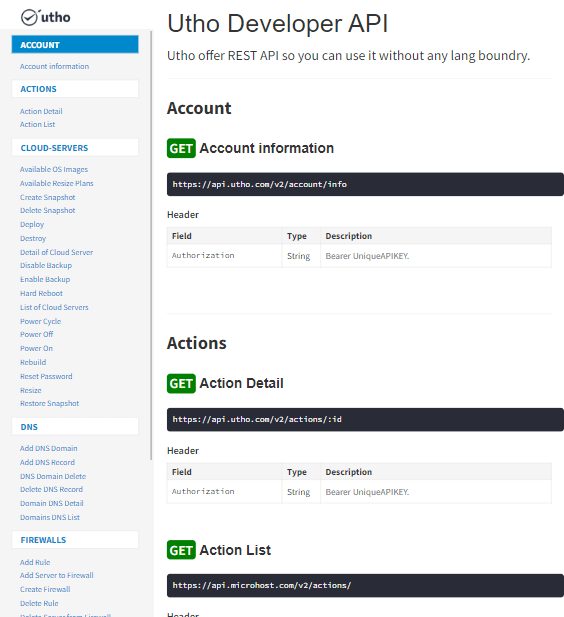This screenshot has height=617, width=564.
Task: Select the ACCOUNT sidebar section header
Action: 75,44
